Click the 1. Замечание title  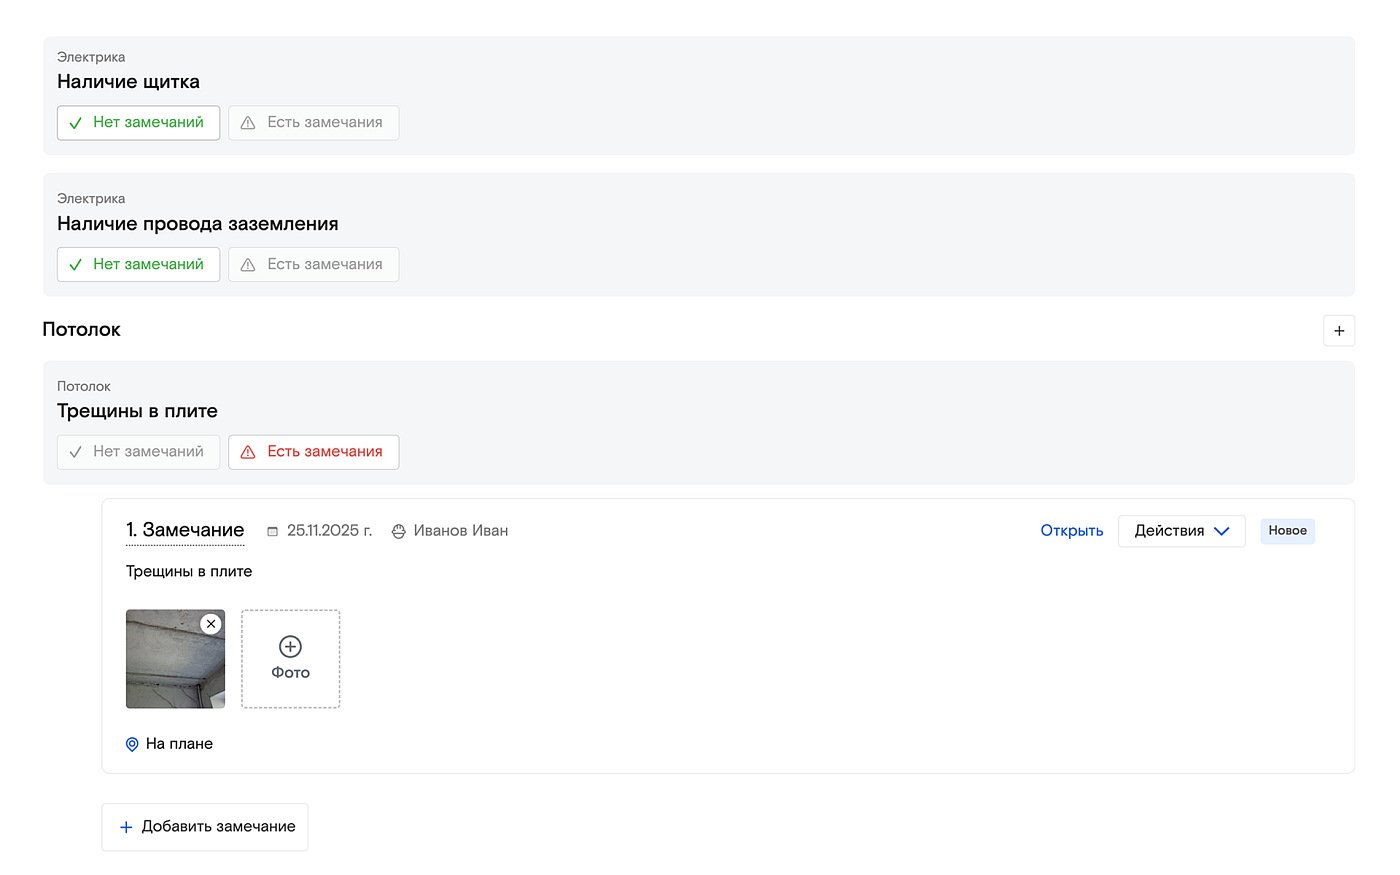[185, 531]
